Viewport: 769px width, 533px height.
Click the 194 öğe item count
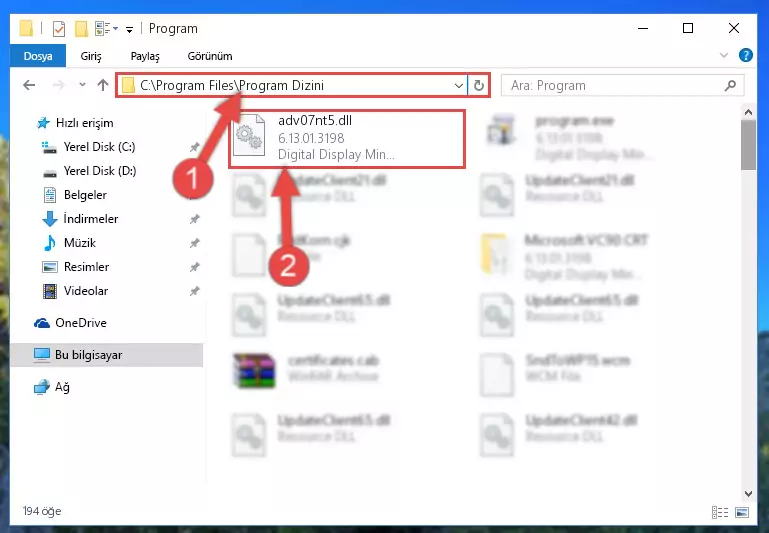coord(42,511)
